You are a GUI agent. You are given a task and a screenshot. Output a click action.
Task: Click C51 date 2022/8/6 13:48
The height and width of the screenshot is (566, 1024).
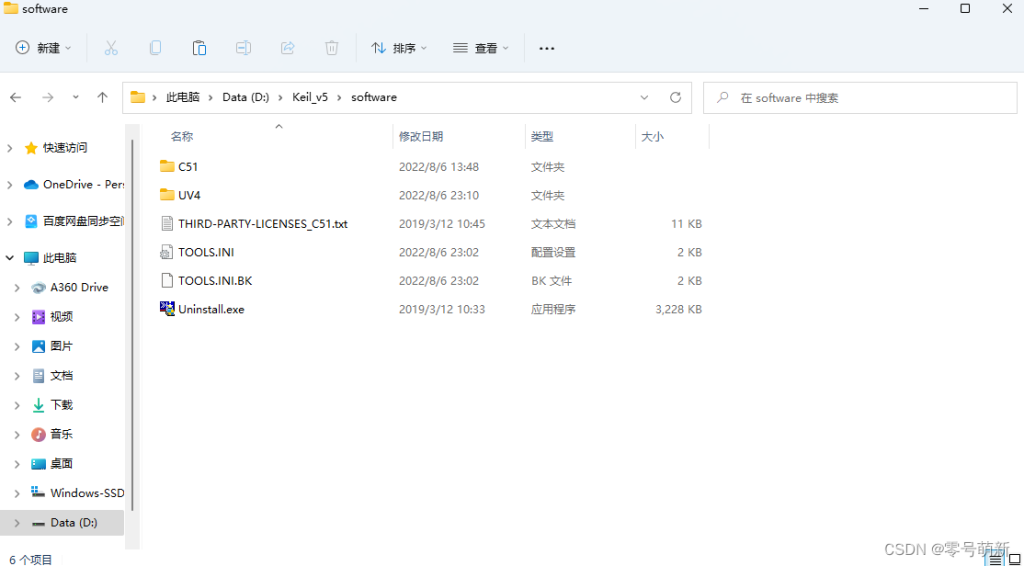point(439,166)
